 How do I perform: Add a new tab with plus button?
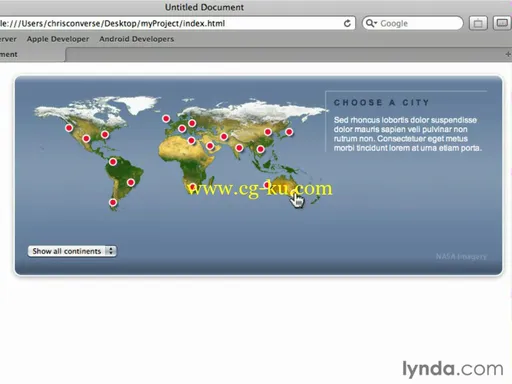508,54
